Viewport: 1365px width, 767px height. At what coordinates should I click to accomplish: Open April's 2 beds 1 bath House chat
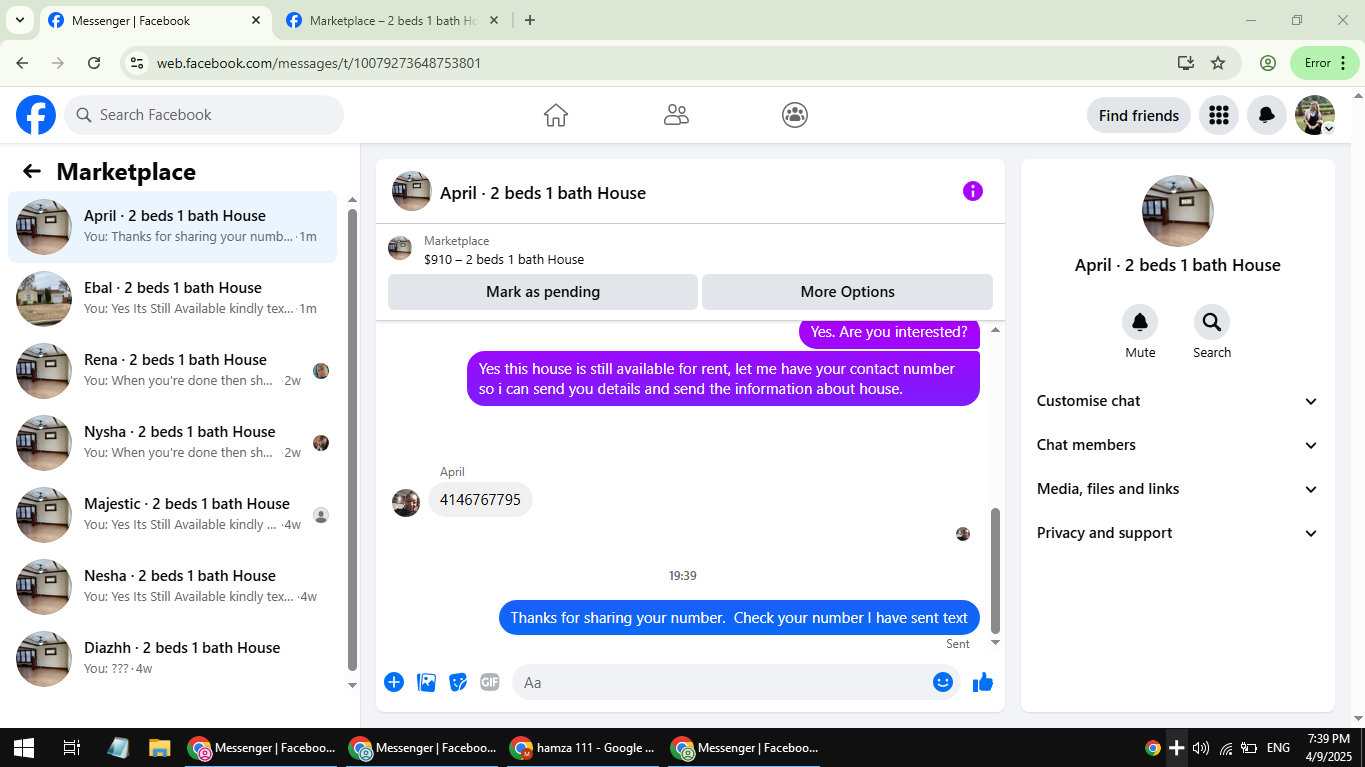(x=173, y=227)
